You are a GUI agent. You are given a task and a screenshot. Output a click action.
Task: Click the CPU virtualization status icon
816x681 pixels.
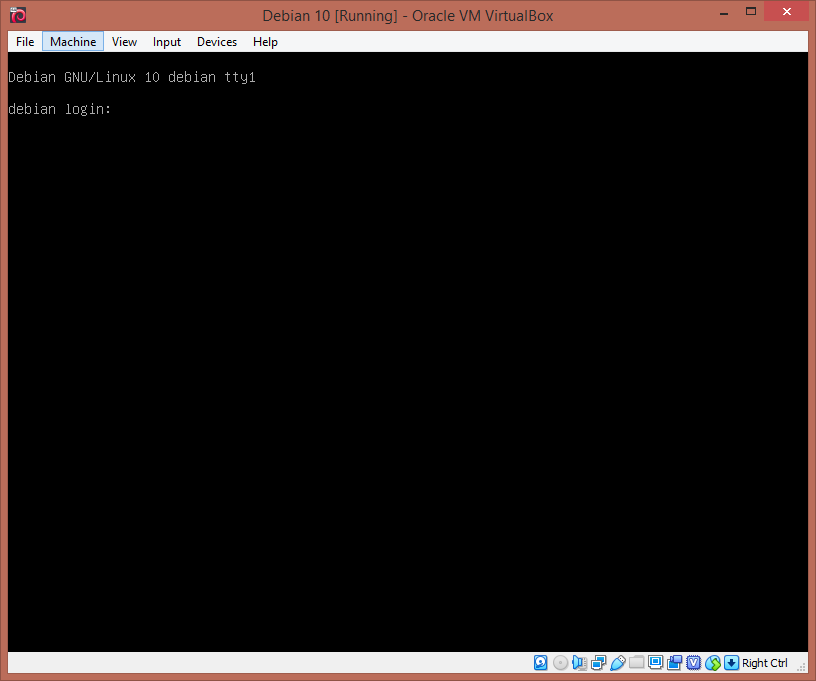pos(694,662)
